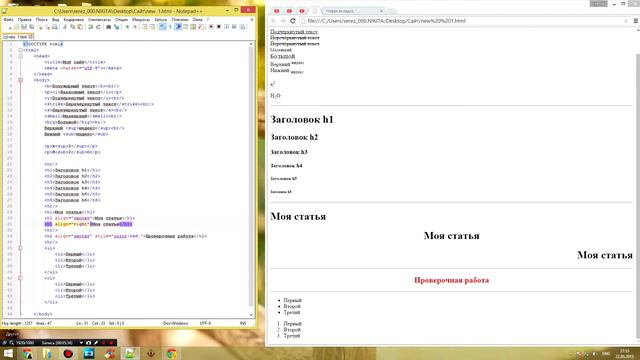Click the Zoom In icon in Notepad++
640x360 pixels.
pos(127,27)
